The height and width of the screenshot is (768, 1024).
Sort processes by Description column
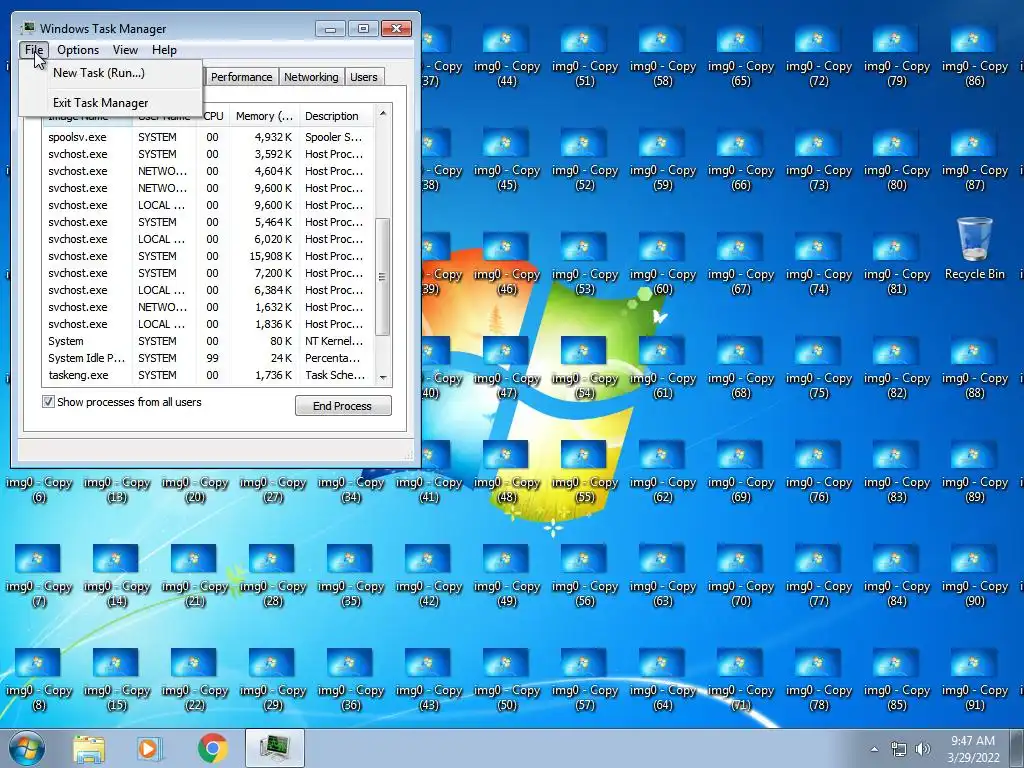tap(332, 116)
